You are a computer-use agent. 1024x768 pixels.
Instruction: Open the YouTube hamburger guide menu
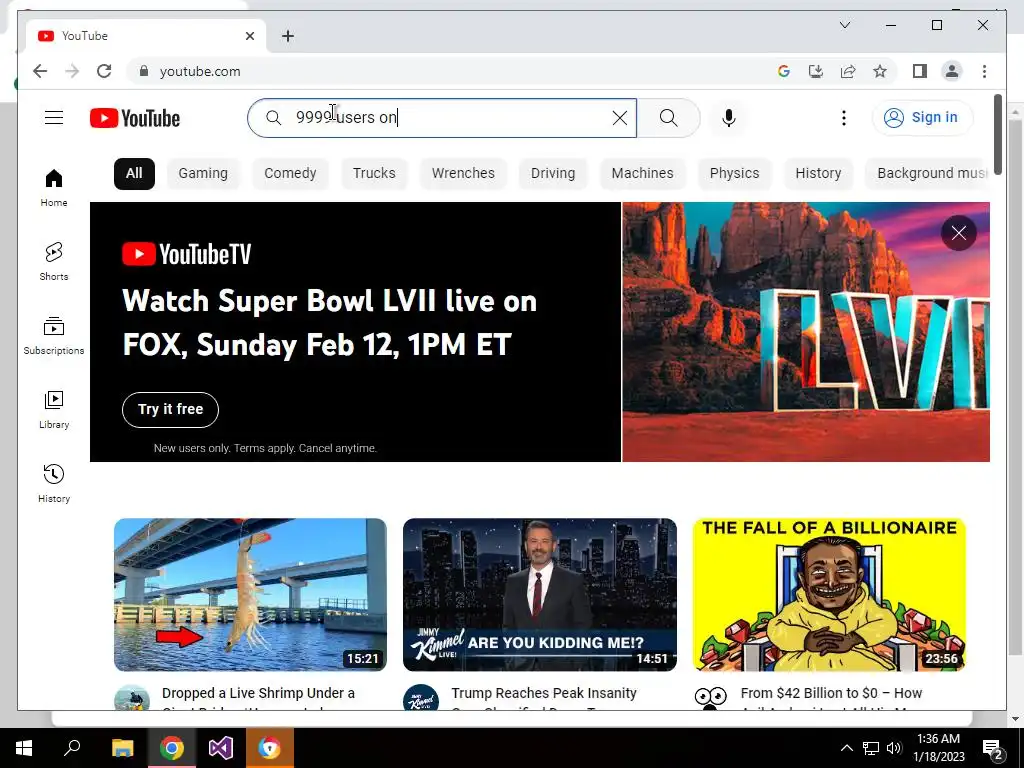[x=54, y=118]
